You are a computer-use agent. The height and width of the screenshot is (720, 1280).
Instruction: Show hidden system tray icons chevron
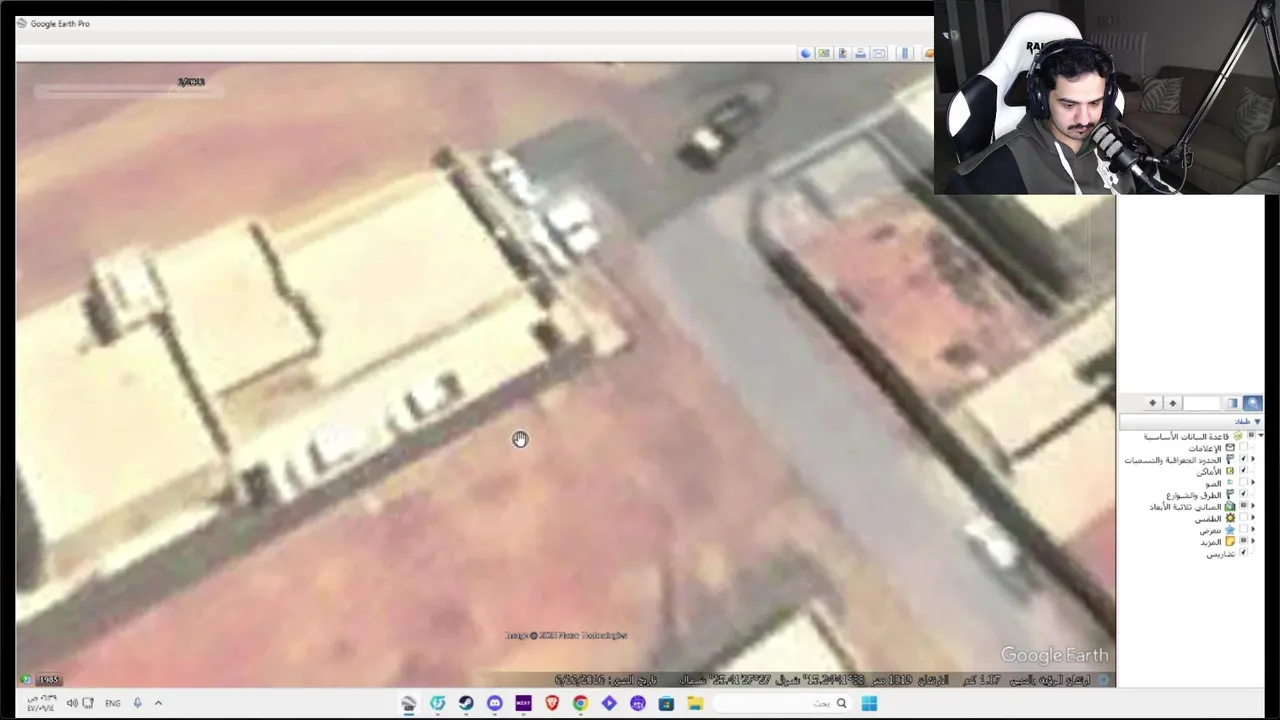point(158,703)
